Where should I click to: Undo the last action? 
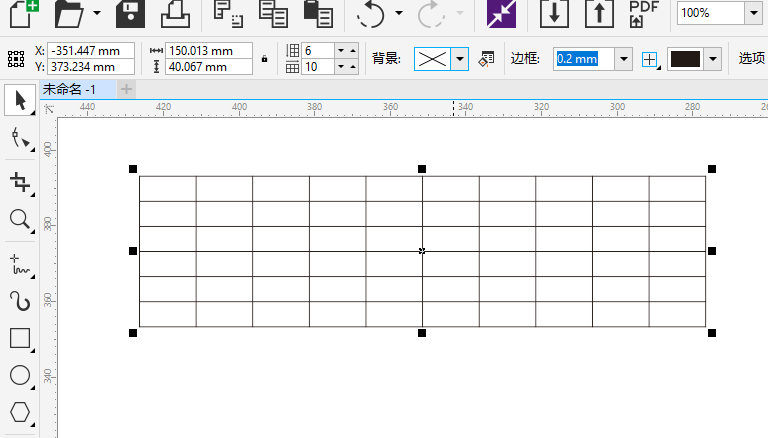point(370,14)
